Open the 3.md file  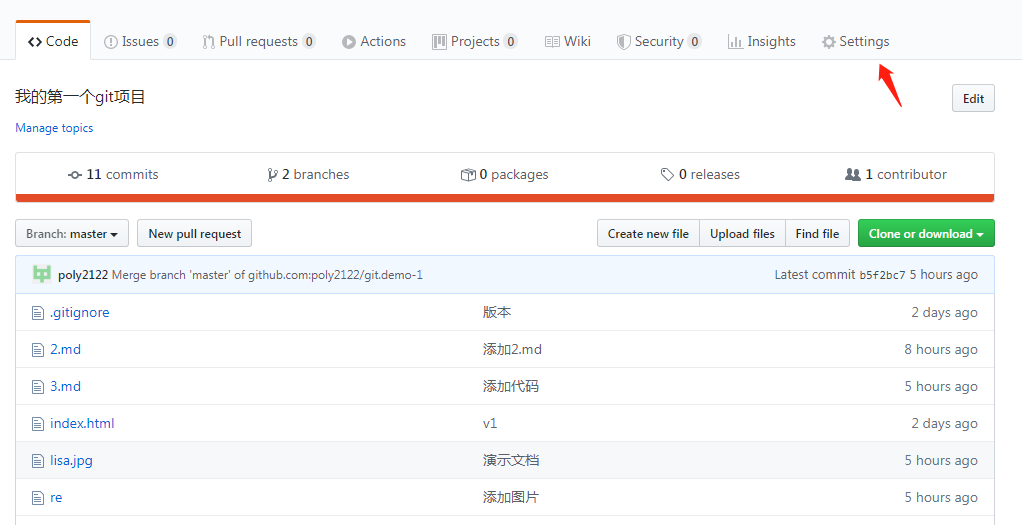[x=65, y=387]
